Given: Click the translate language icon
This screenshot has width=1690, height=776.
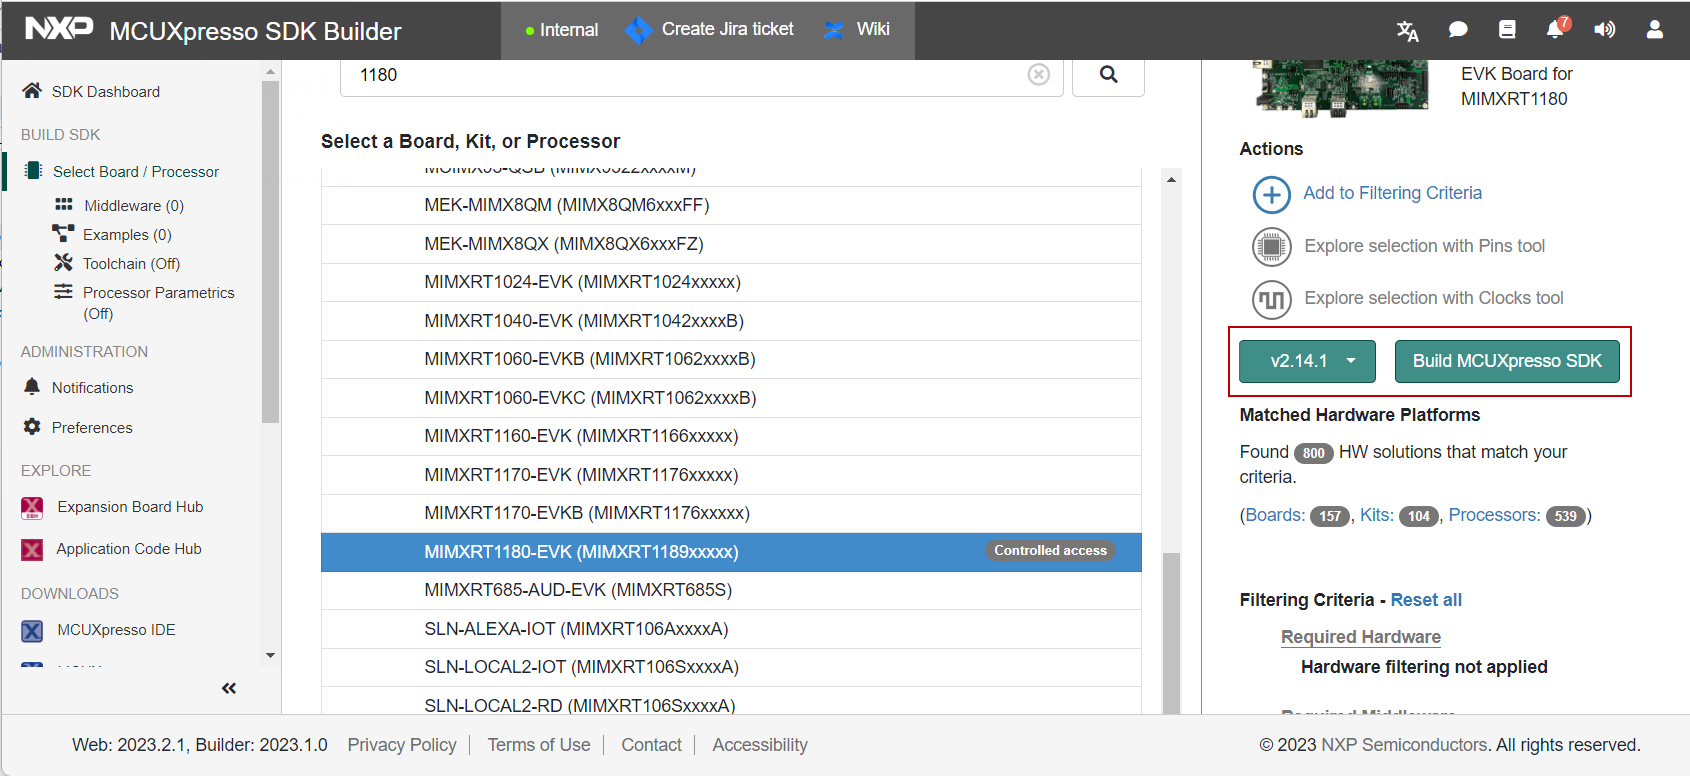Looking at the screenshot, I should tap(1407, 30).
